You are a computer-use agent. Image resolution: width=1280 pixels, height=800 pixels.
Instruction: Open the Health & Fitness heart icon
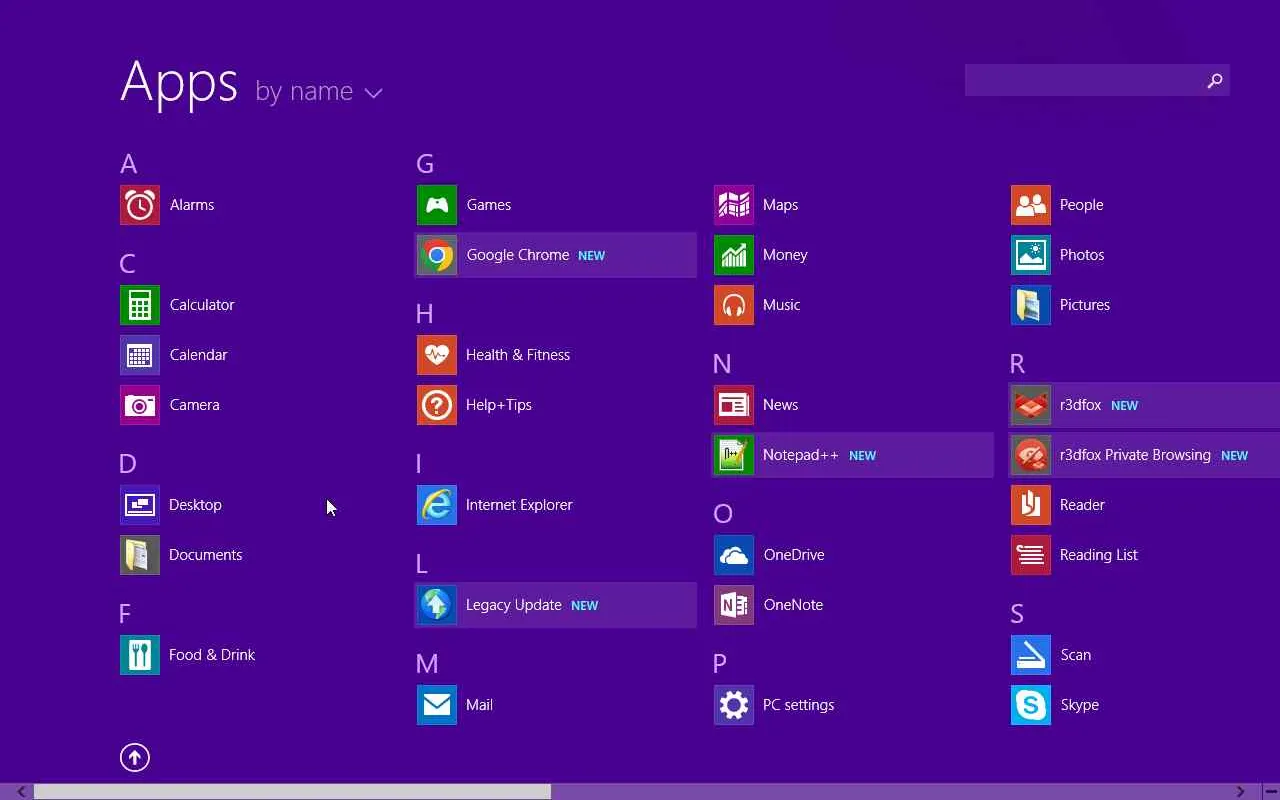tap(437, 355)
